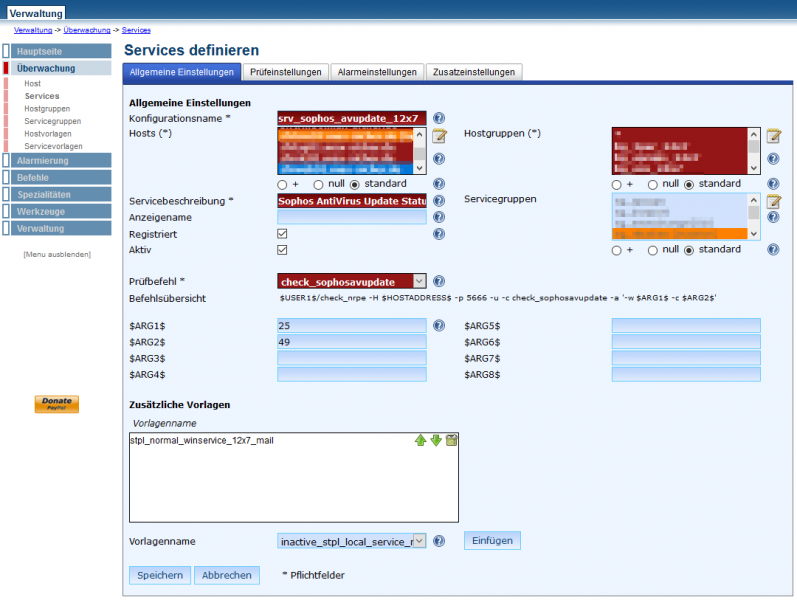
Task: Open help for Prüfbefehl dropdown
Action: point(439,281)
